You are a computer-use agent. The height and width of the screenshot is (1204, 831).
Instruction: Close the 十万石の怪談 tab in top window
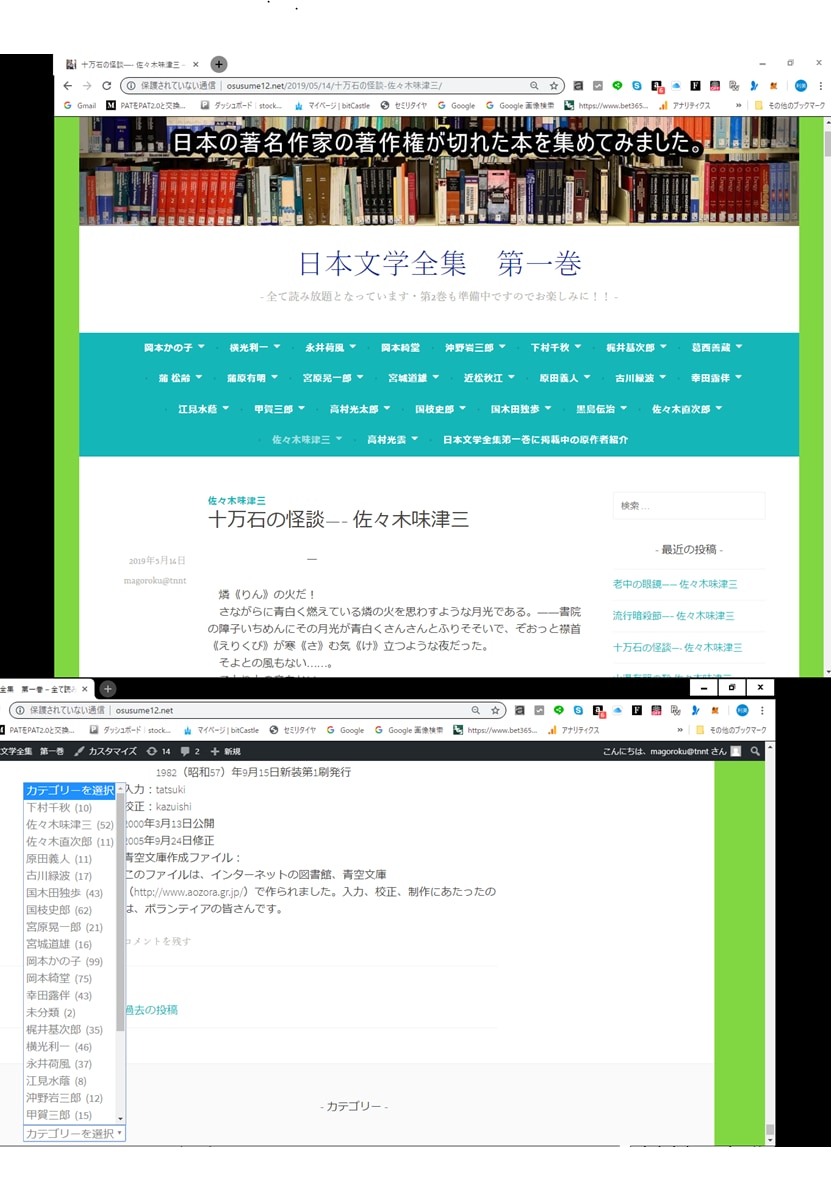pos(196,64)
